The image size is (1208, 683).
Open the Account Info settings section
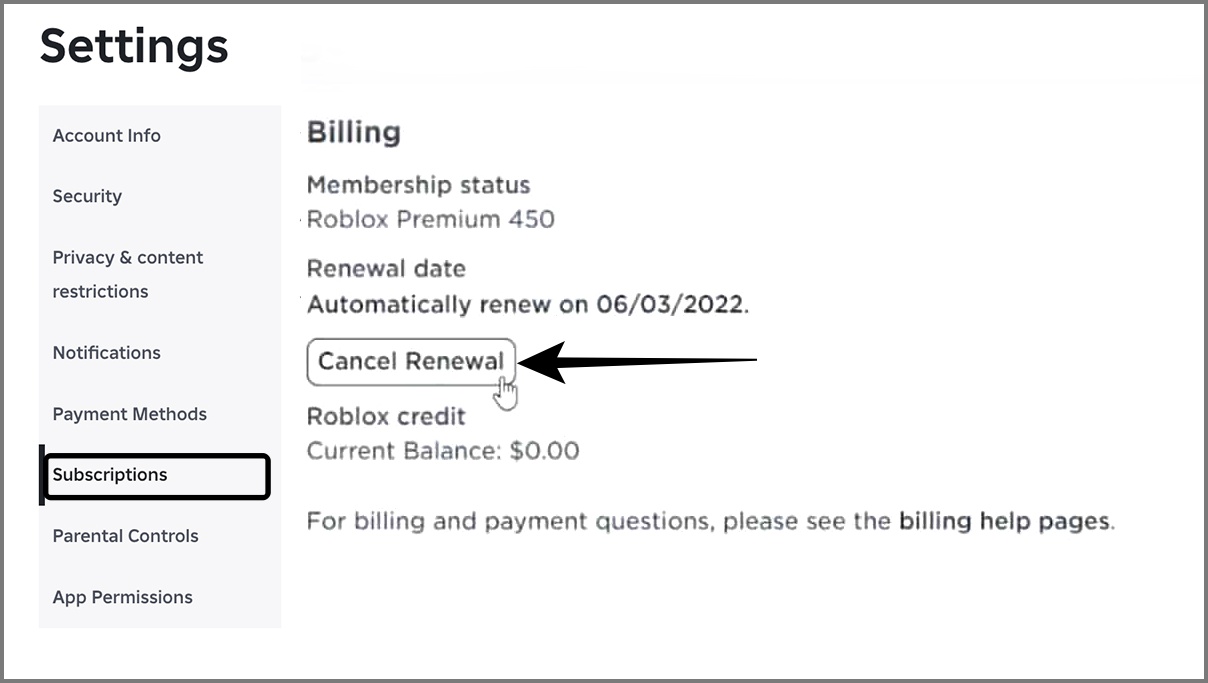pos(106,135)
